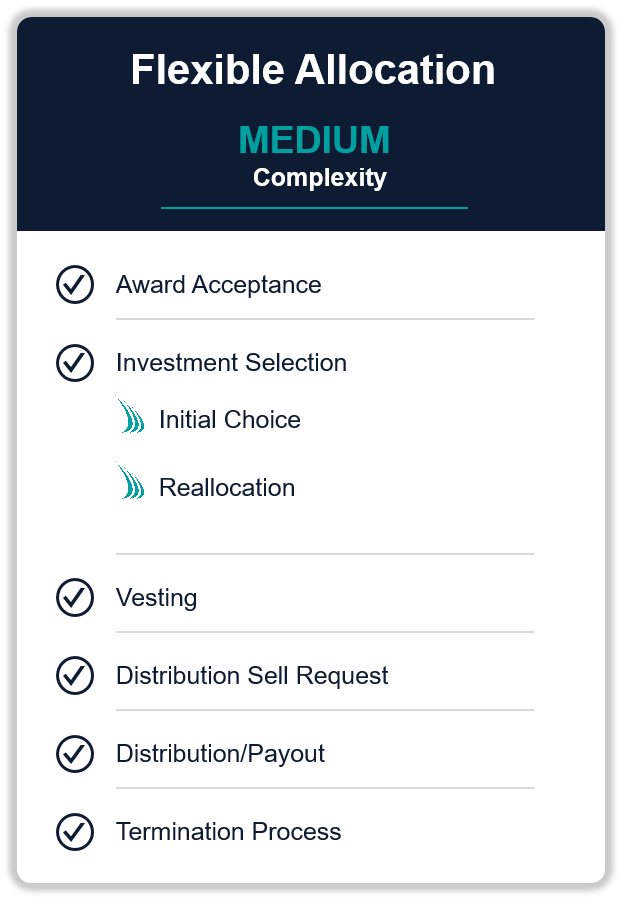
Task: Click the teal underline below Complexity
Action: tap(314, 208)
